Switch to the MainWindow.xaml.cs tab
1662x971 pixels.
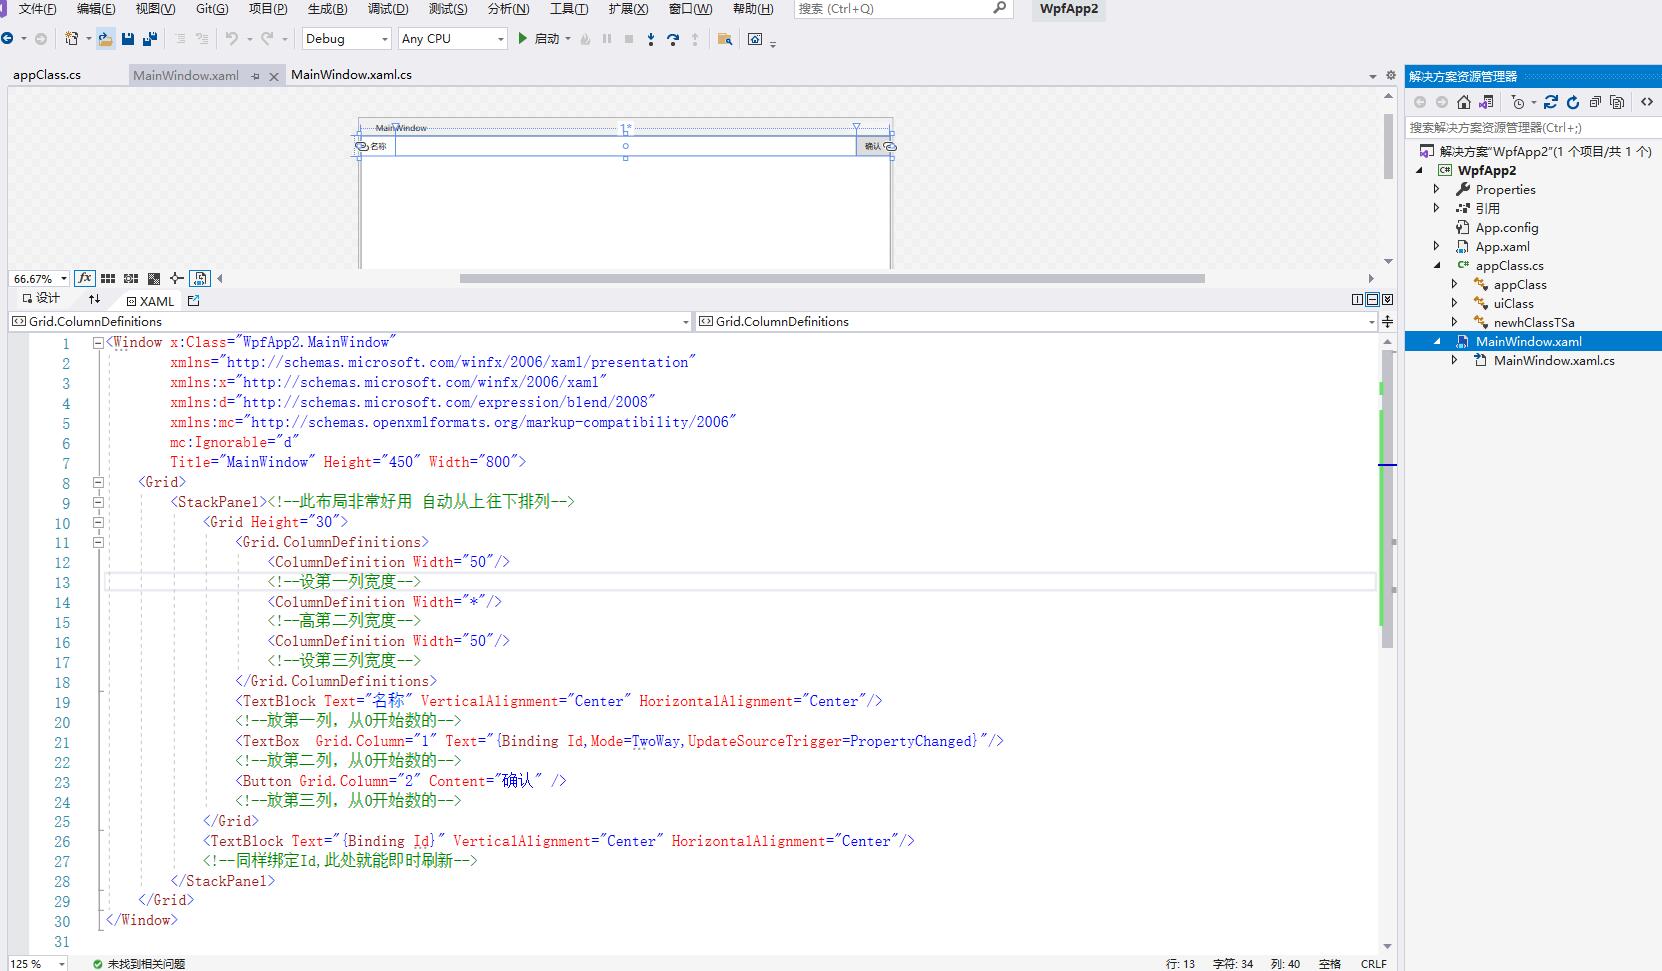[351, 75]
